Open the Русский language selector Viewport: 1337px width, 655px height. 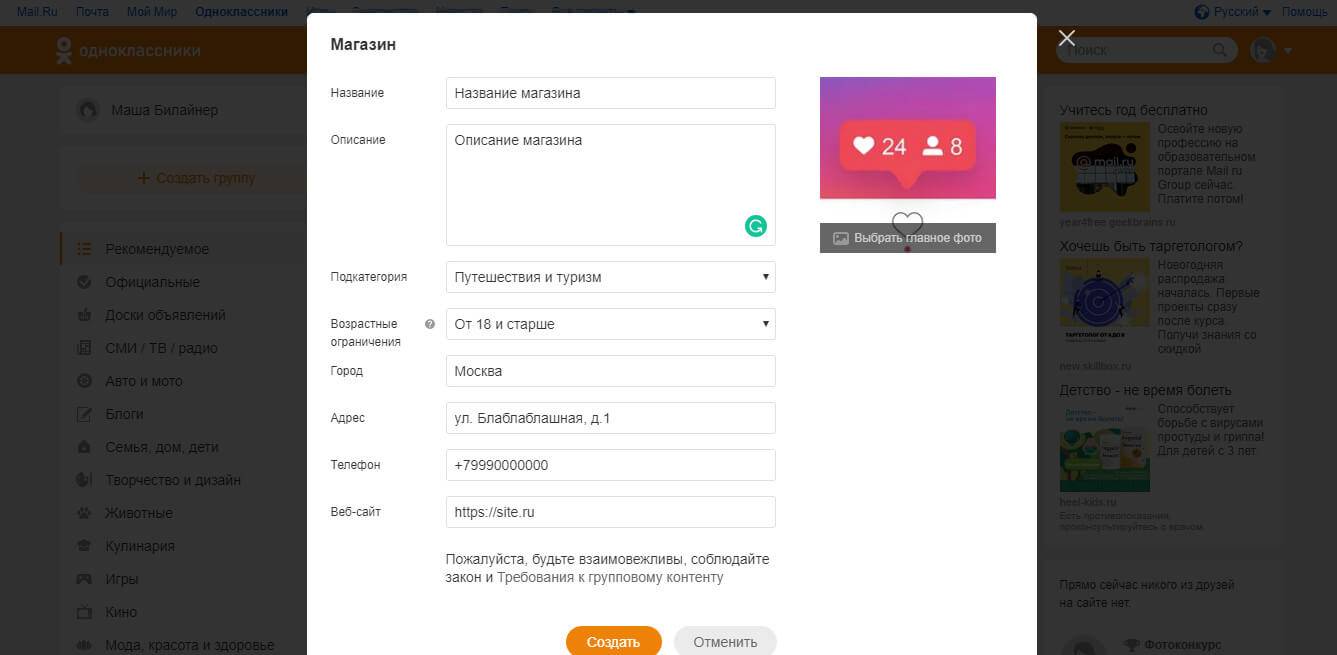1234,12
